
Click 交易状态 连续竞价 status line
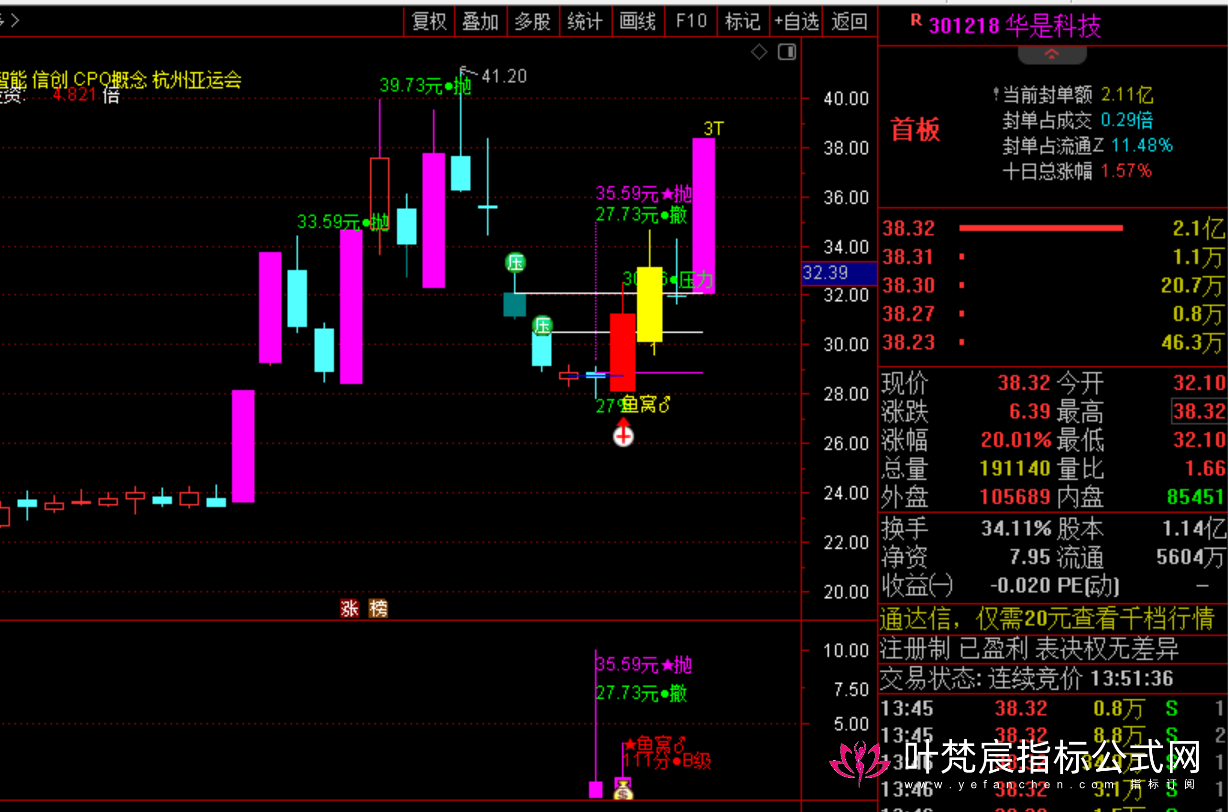click(x=1026, y=679)
